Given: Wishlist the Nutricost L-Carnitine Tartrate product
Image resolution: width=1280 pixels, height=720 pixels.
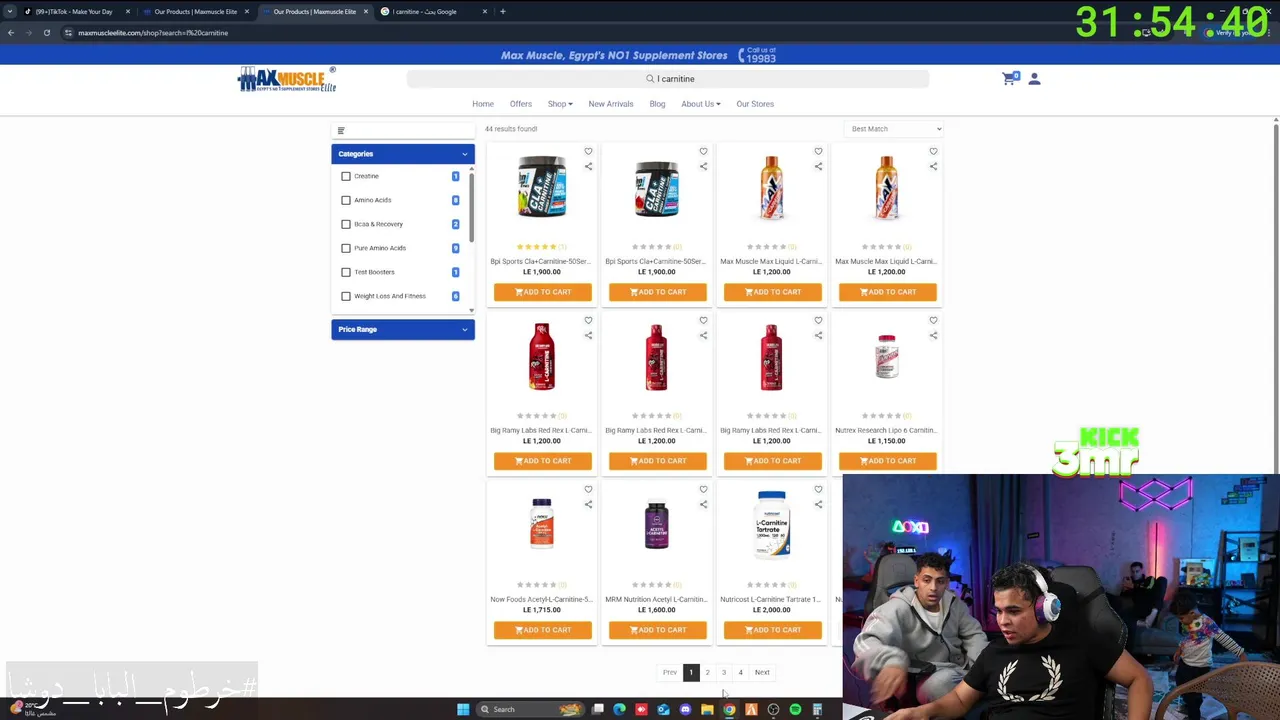Looking at the screenshot, I should tap(818, 490).
